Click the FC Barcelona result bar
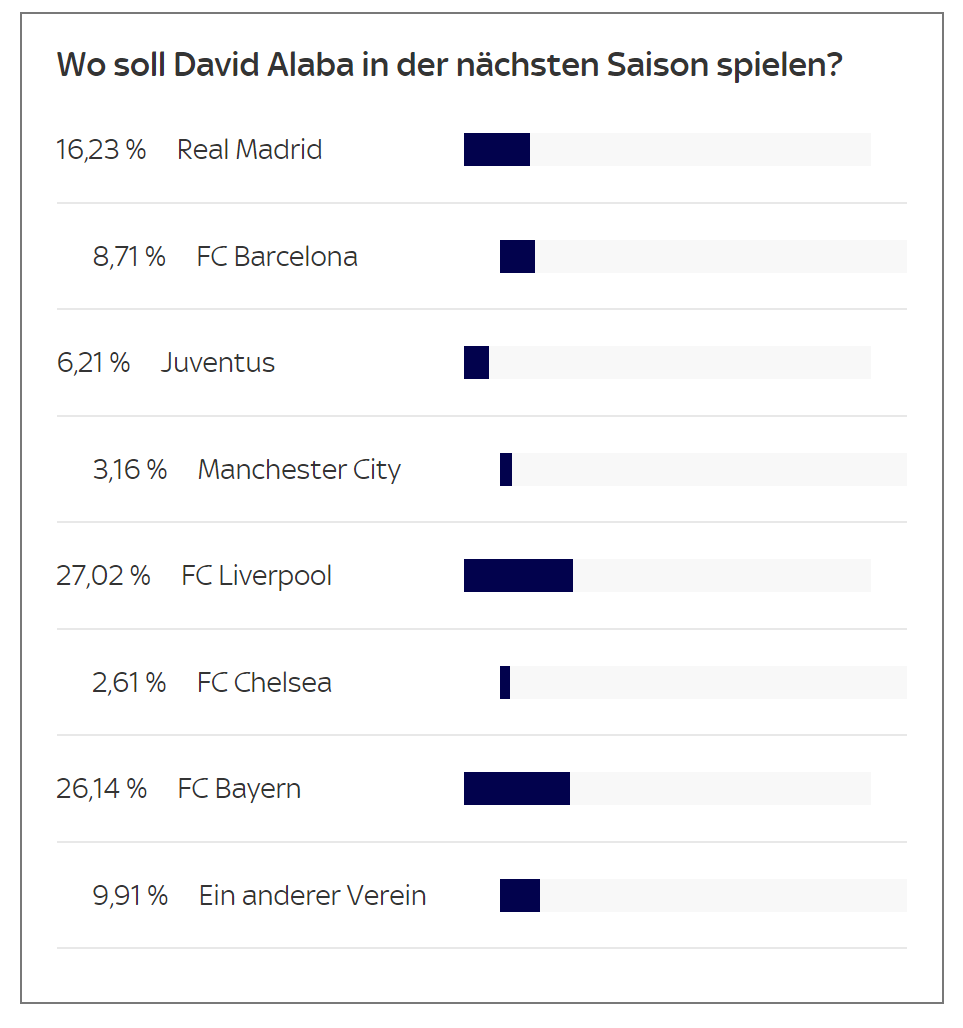The image size is (963, 1028). (x=703, y=256)
